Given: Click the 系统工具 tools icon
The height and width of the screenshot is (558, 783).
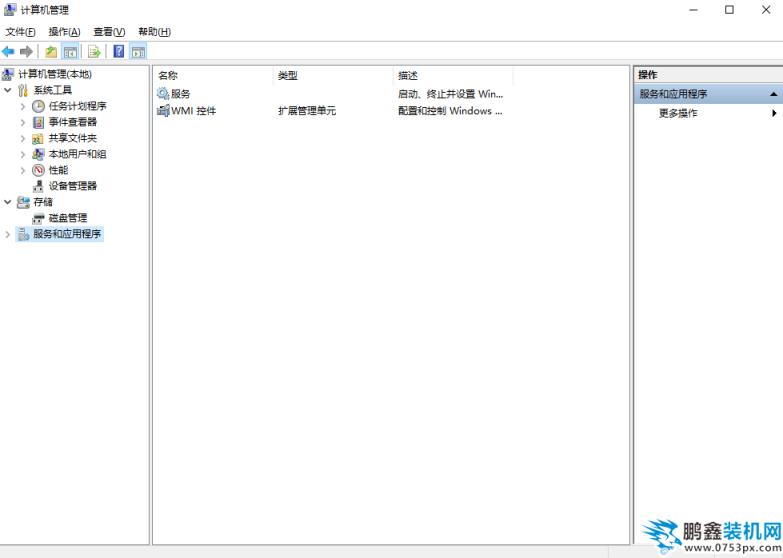Looking at the screenshot, I should tap(23, 90).
